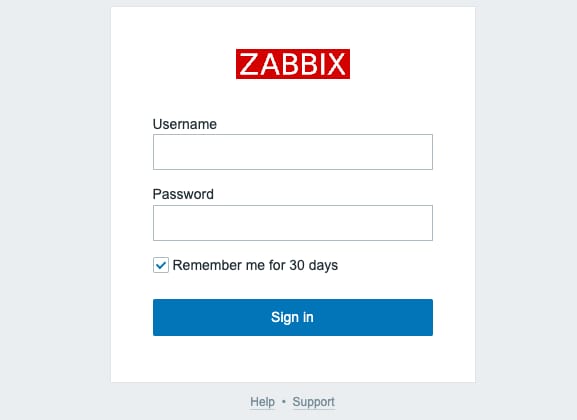577x420 pixels.
Task: Click the white login card's empty area
Action: click(x=293, y=359)
